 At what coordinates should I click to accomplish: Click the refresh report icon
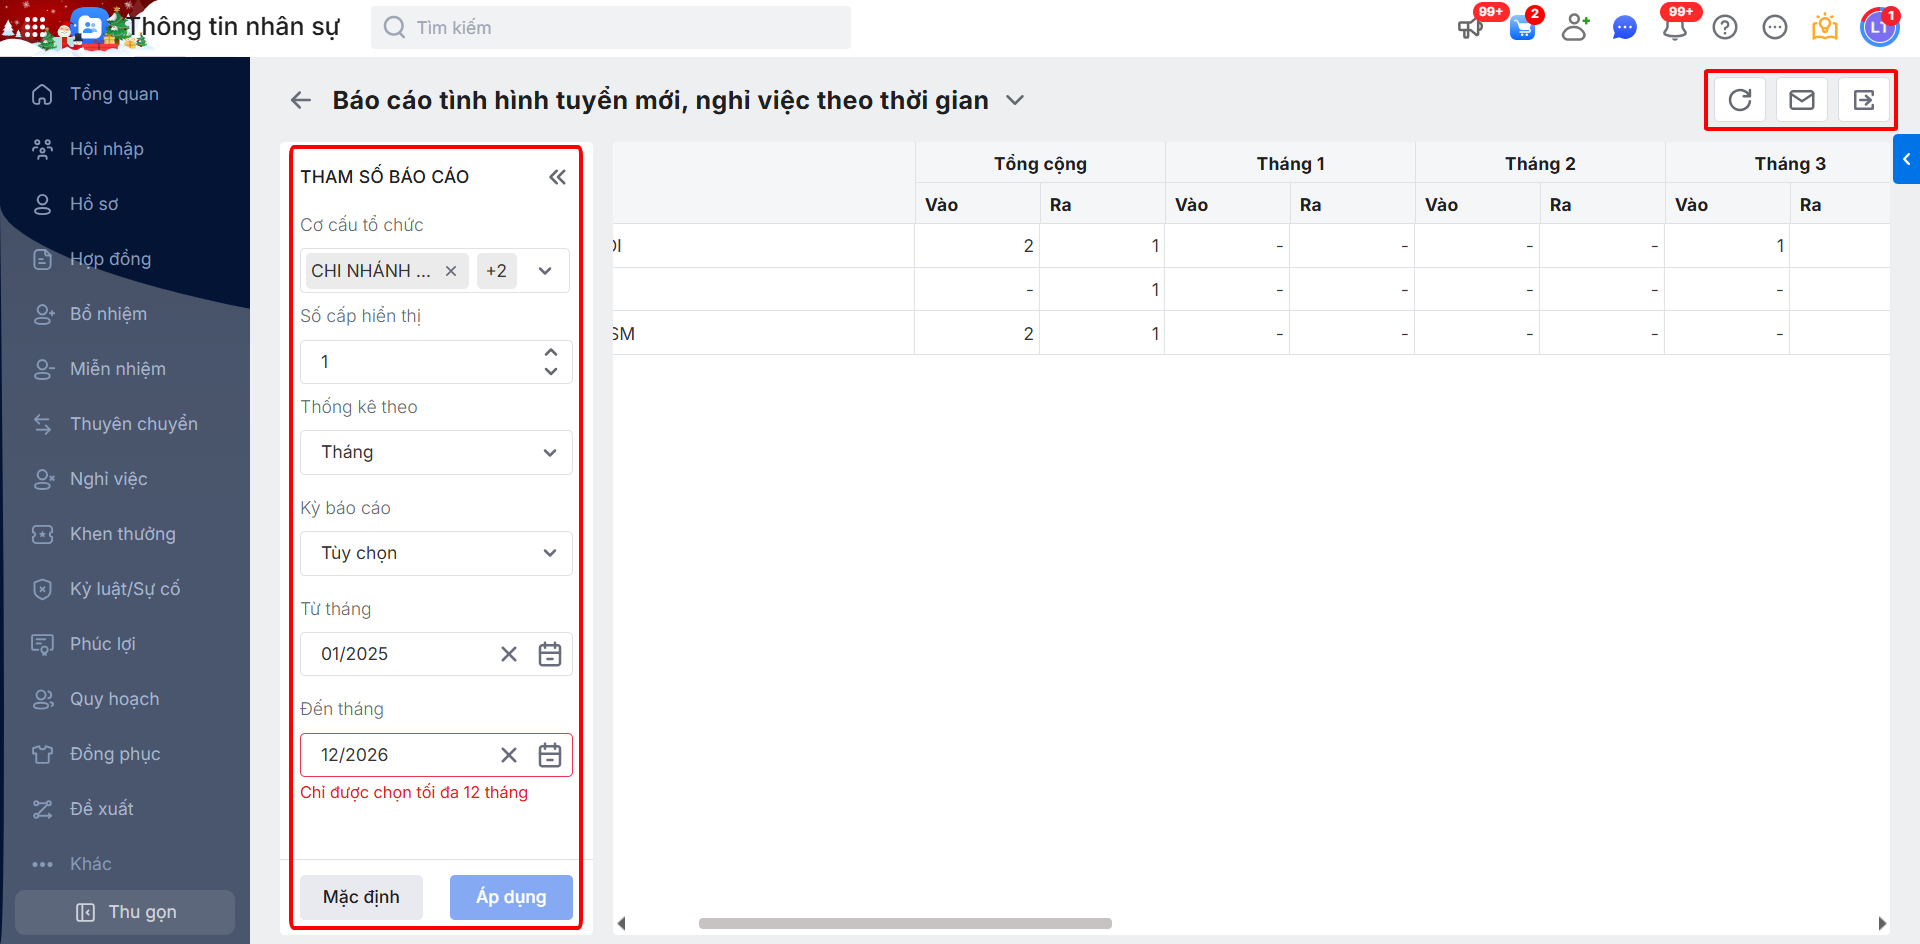tap(1740, 100)
